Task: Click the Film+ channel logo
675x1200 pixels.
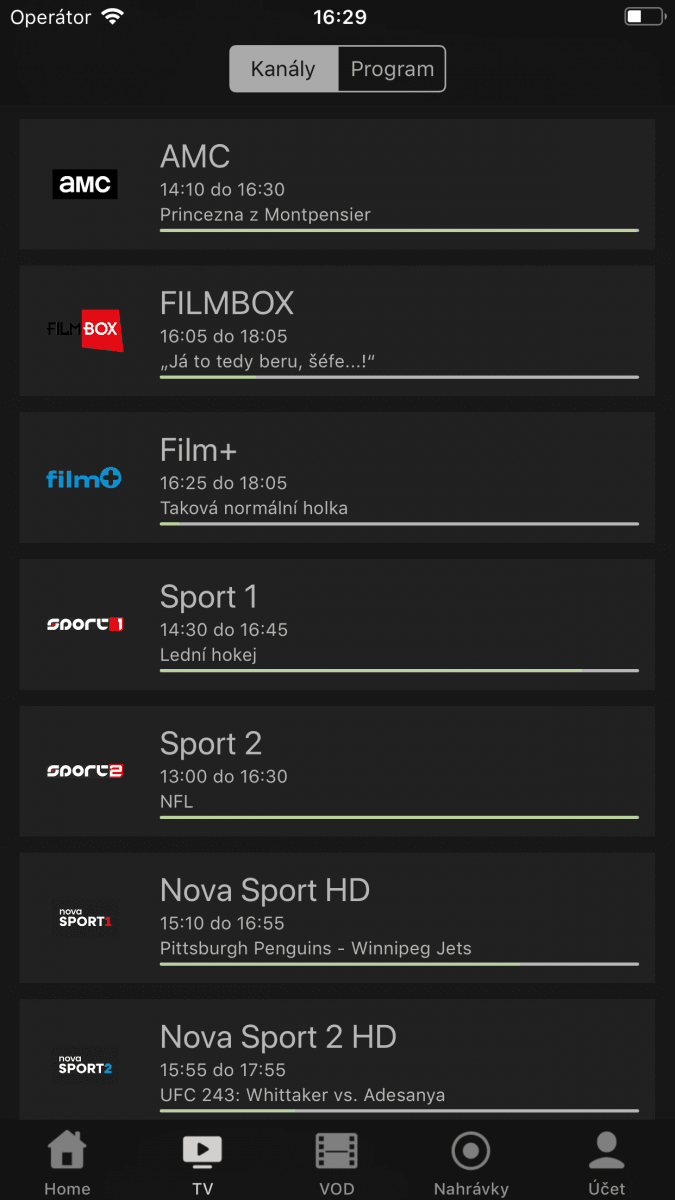Action: 84,478
